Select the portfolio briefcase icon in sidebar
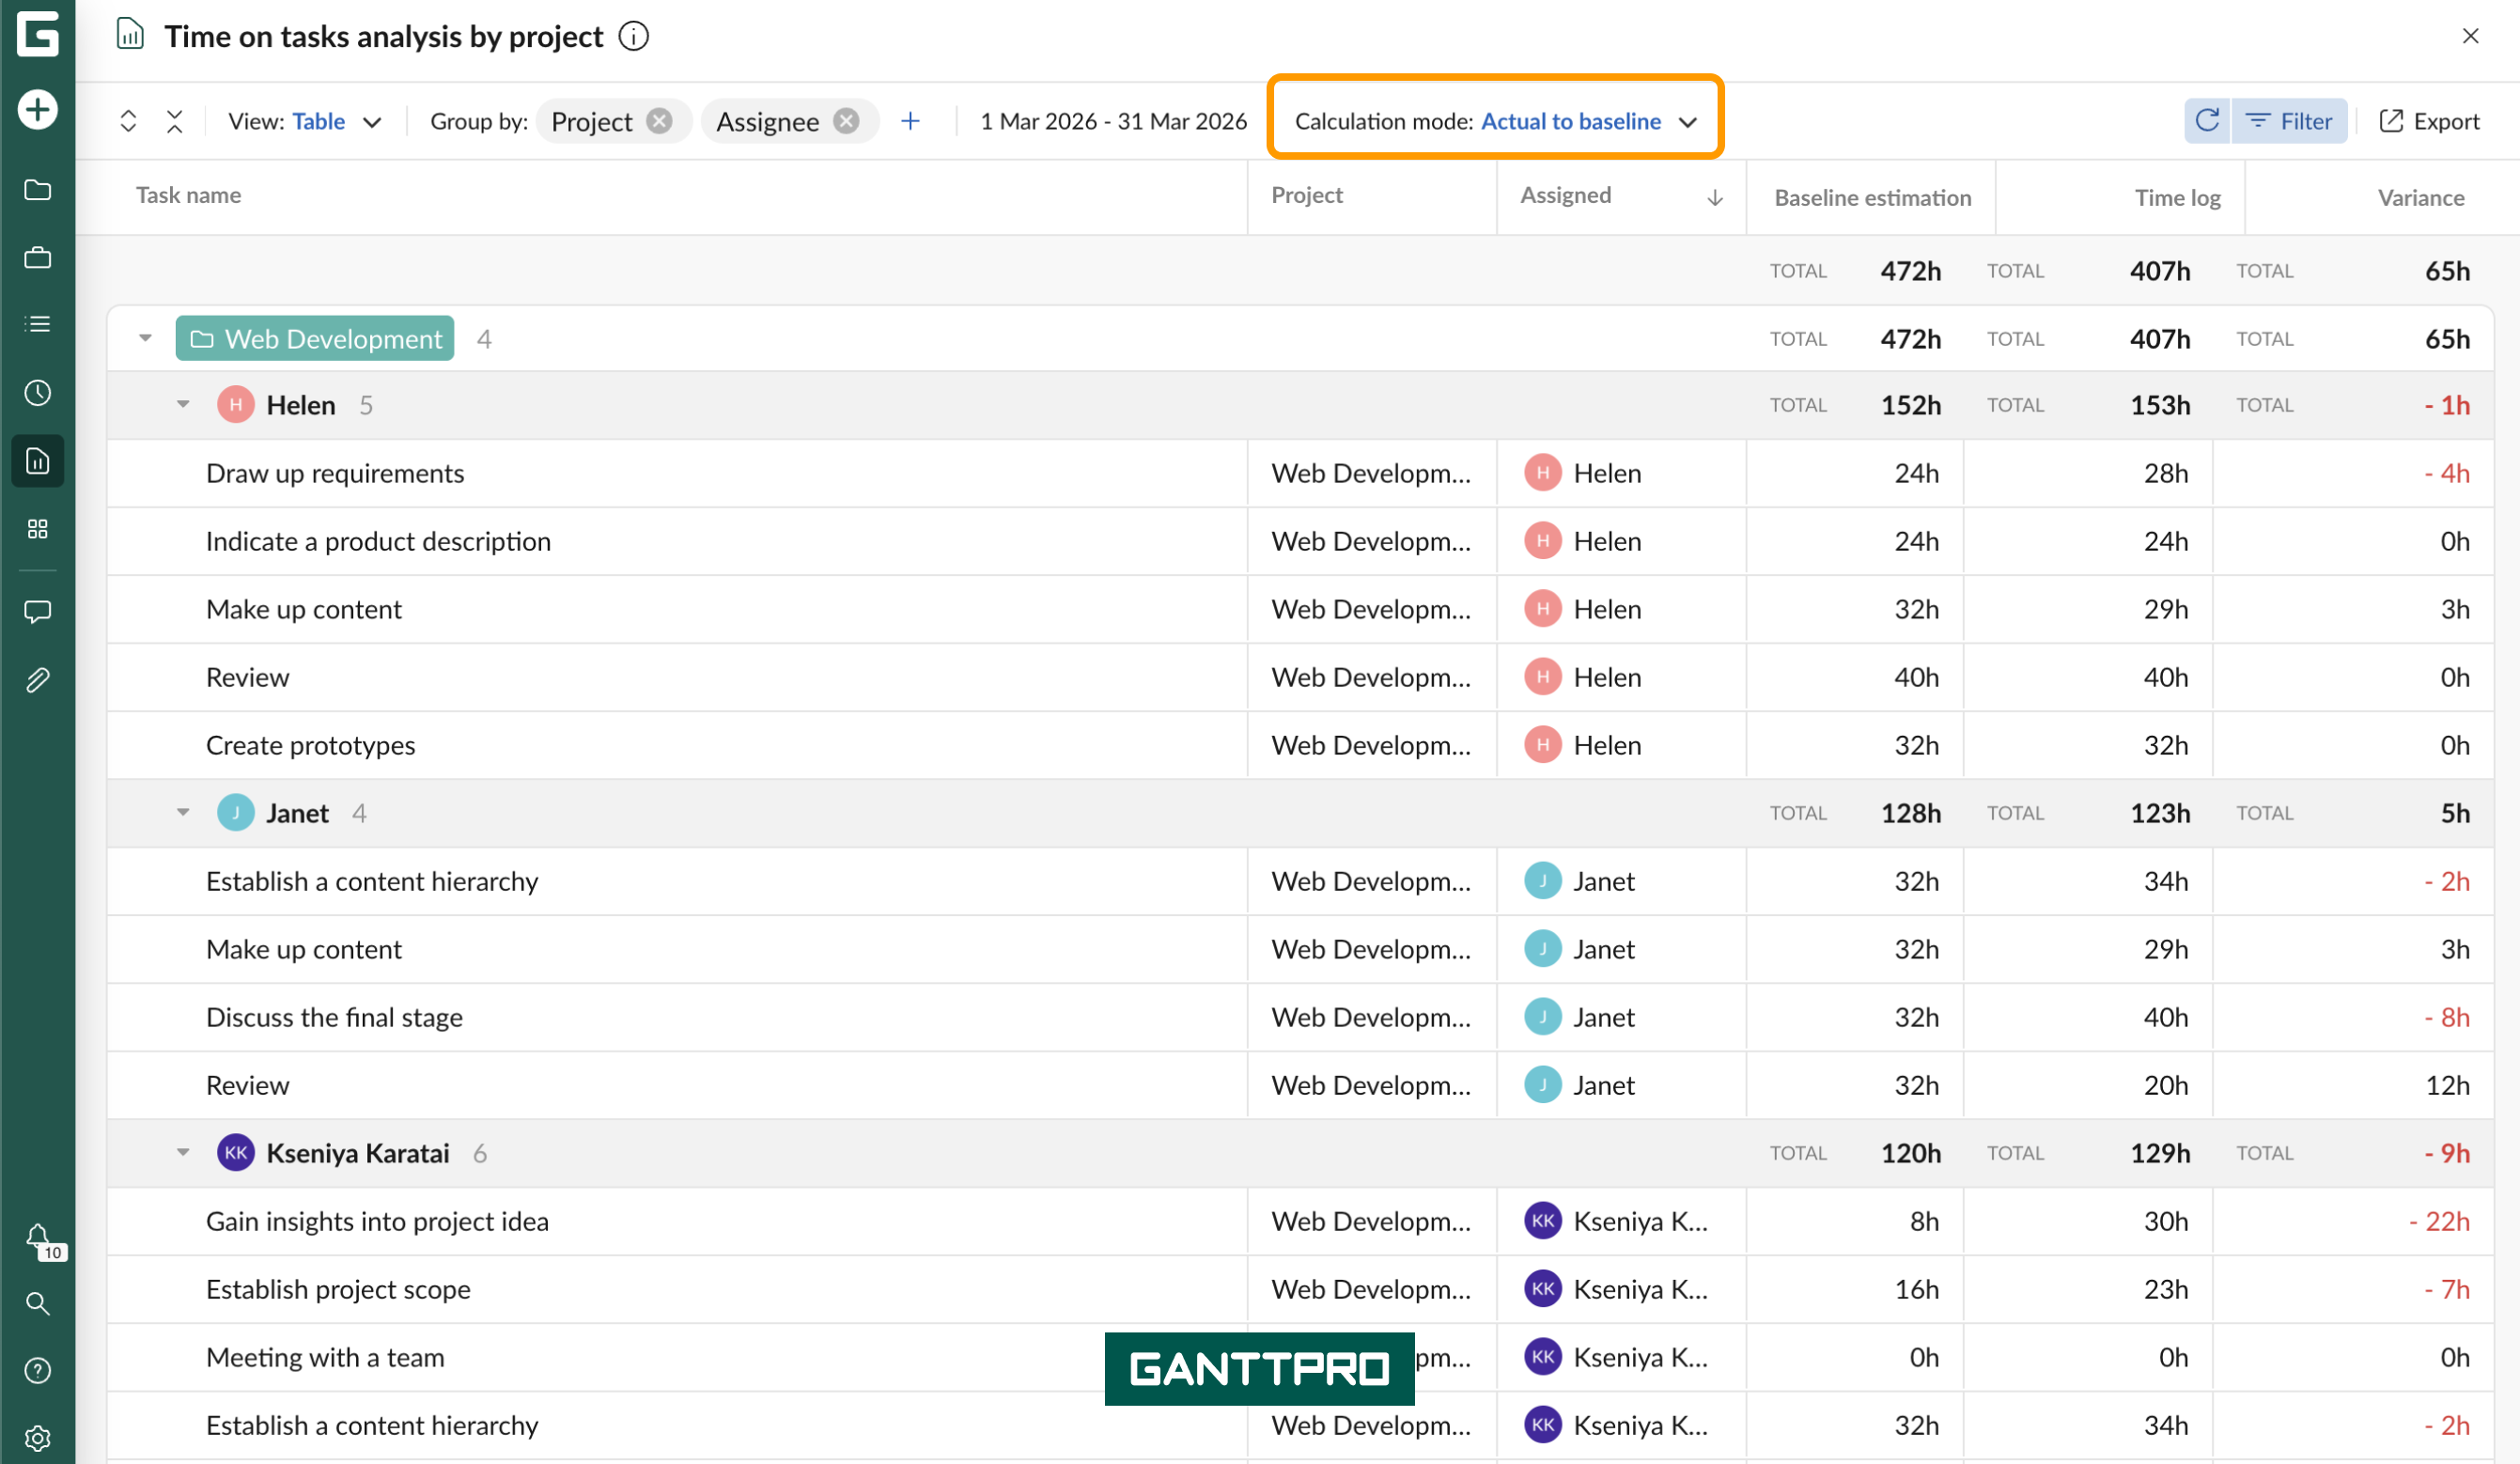 pos(37,257)
